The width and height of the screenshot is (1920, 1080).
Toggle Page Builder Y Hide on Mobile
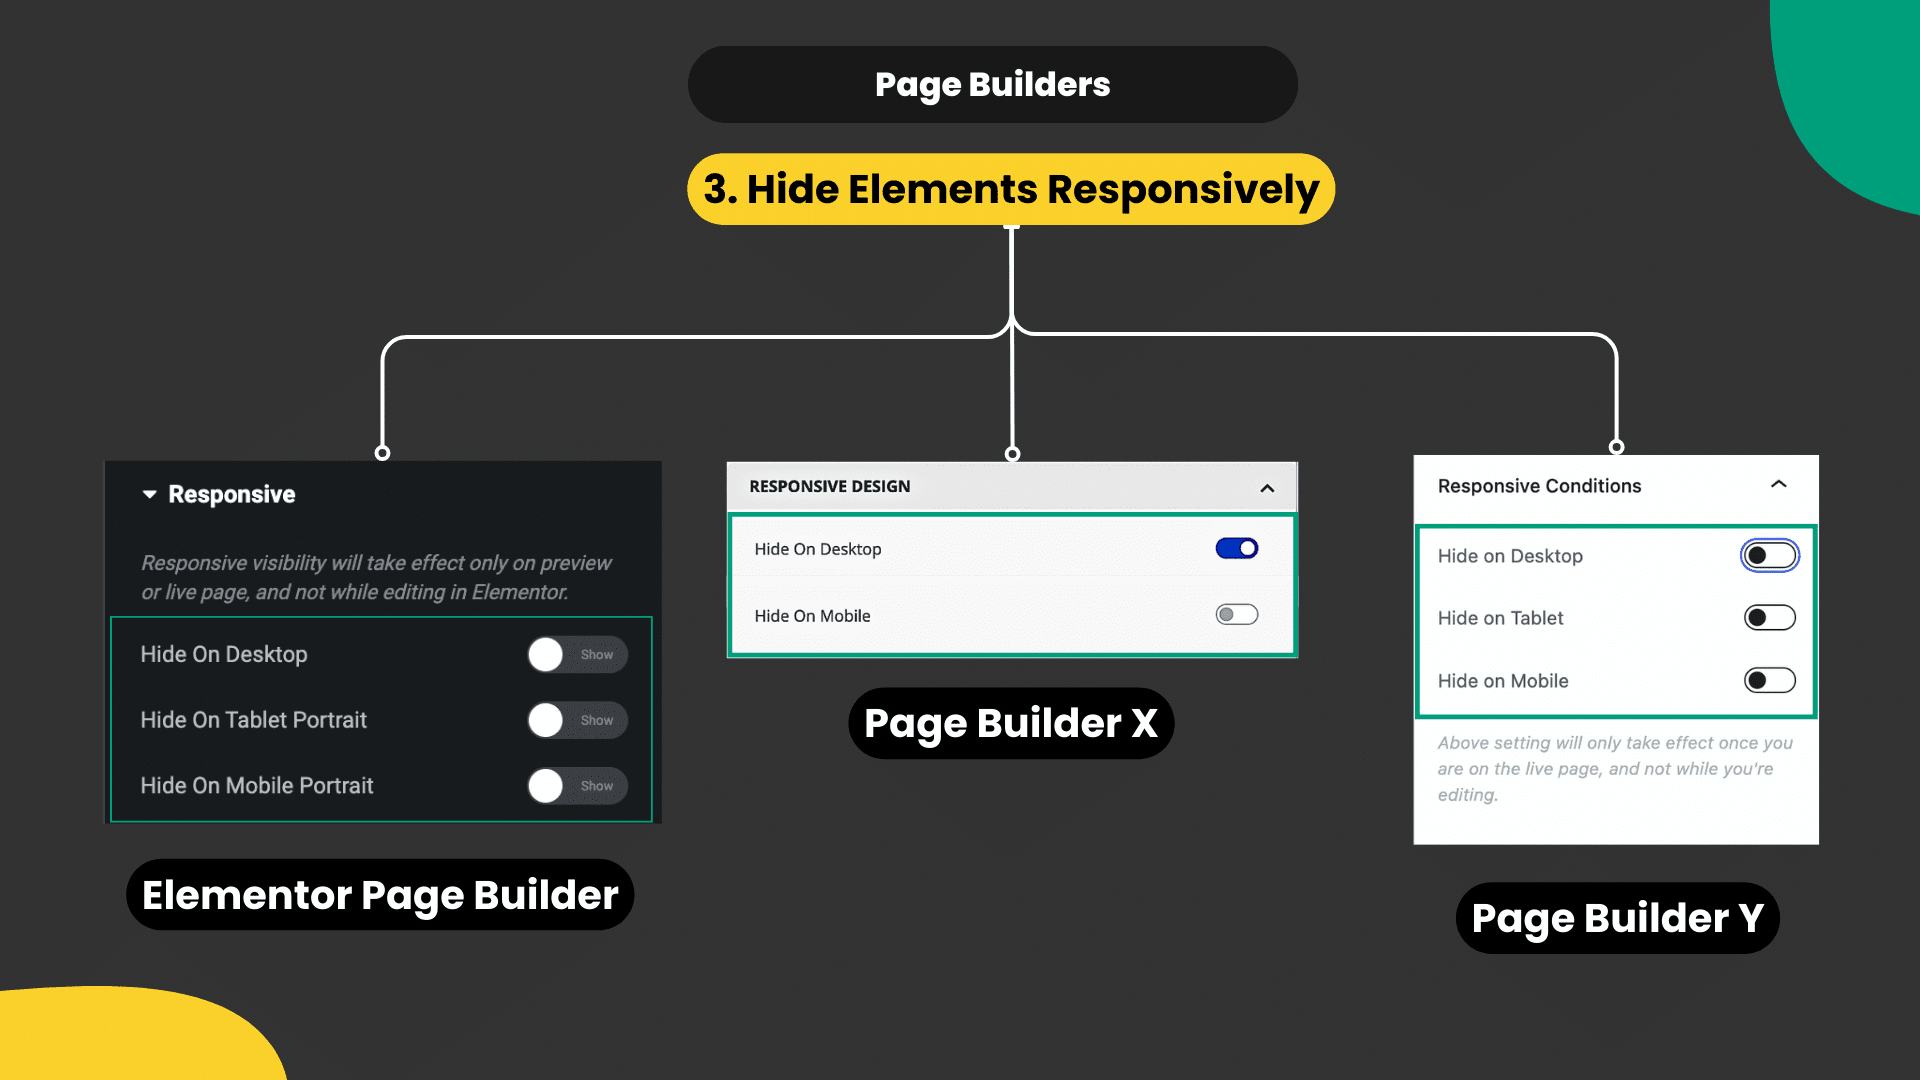[x=1769, y=681]
